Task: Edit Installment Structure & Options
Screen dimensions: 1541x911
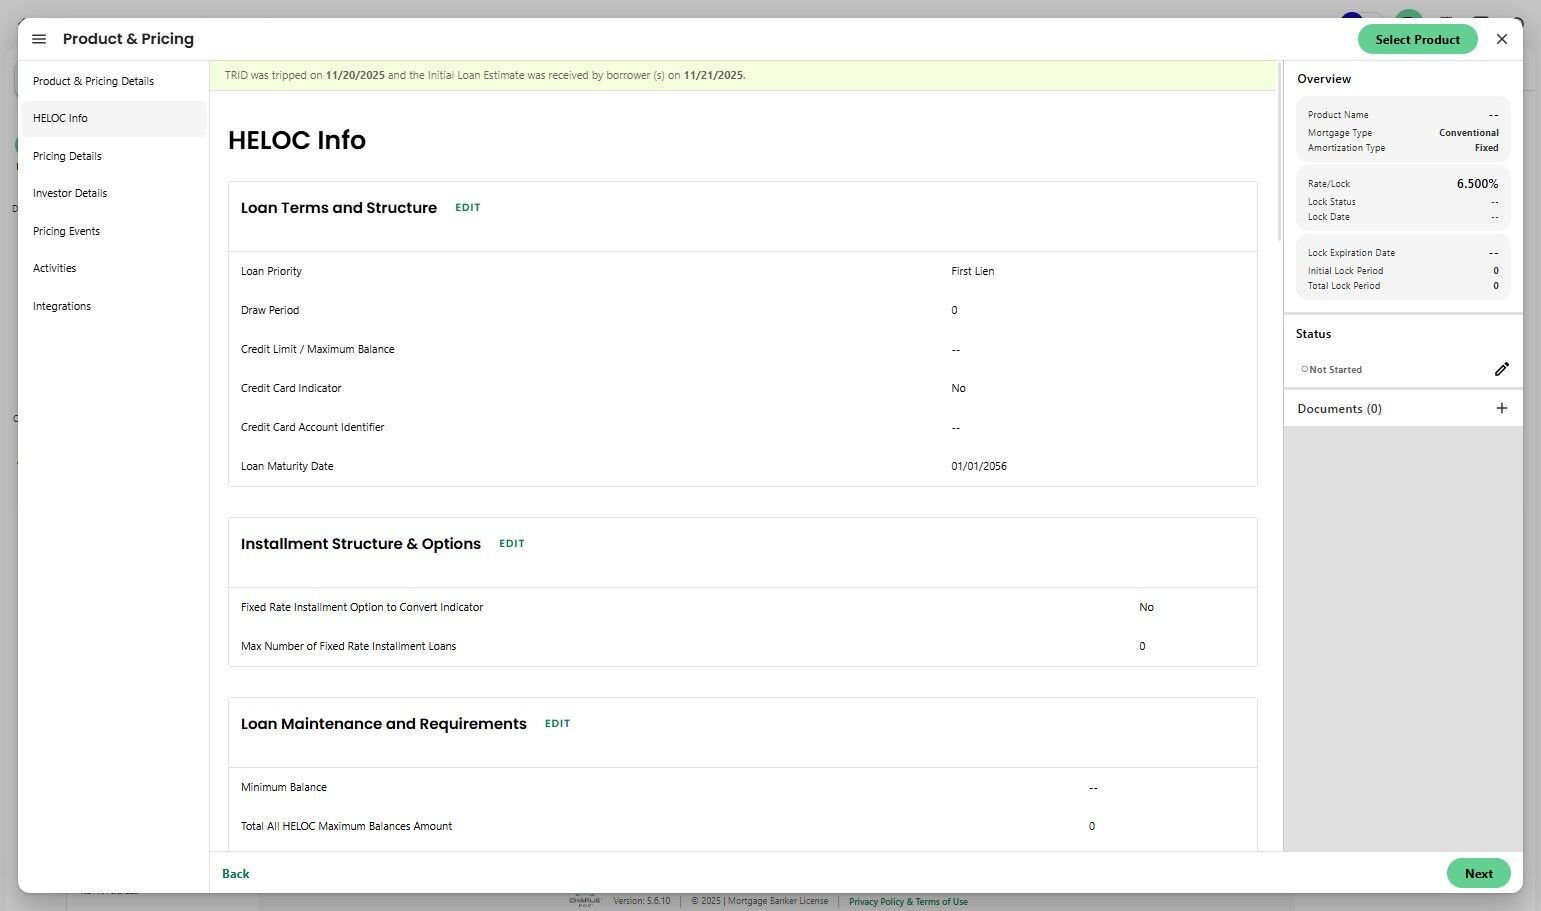Action: click(512, 544)
